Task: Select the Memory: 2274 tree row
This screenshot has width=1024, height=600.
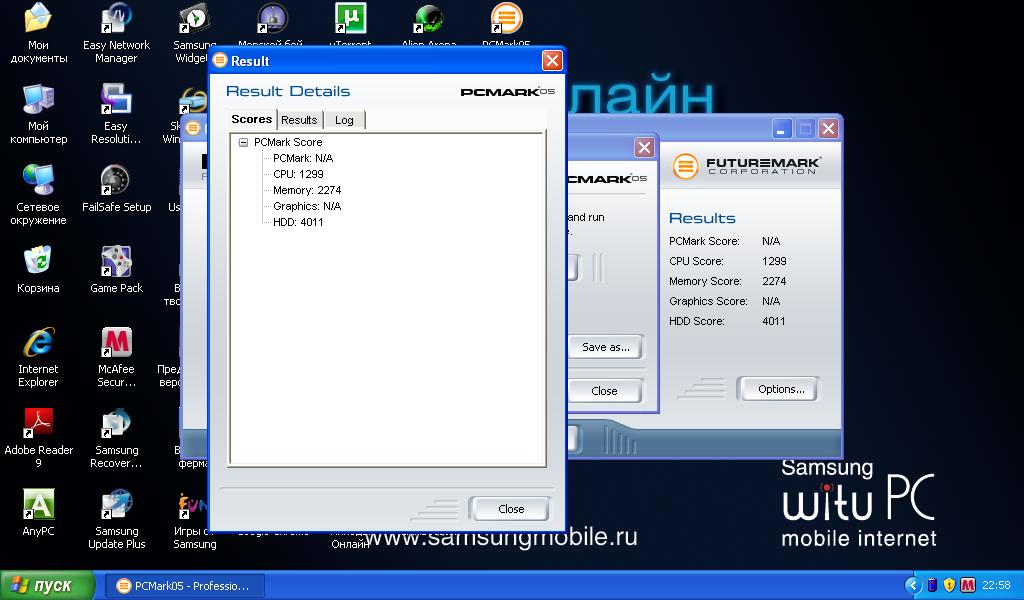Action: pos(307,190)
